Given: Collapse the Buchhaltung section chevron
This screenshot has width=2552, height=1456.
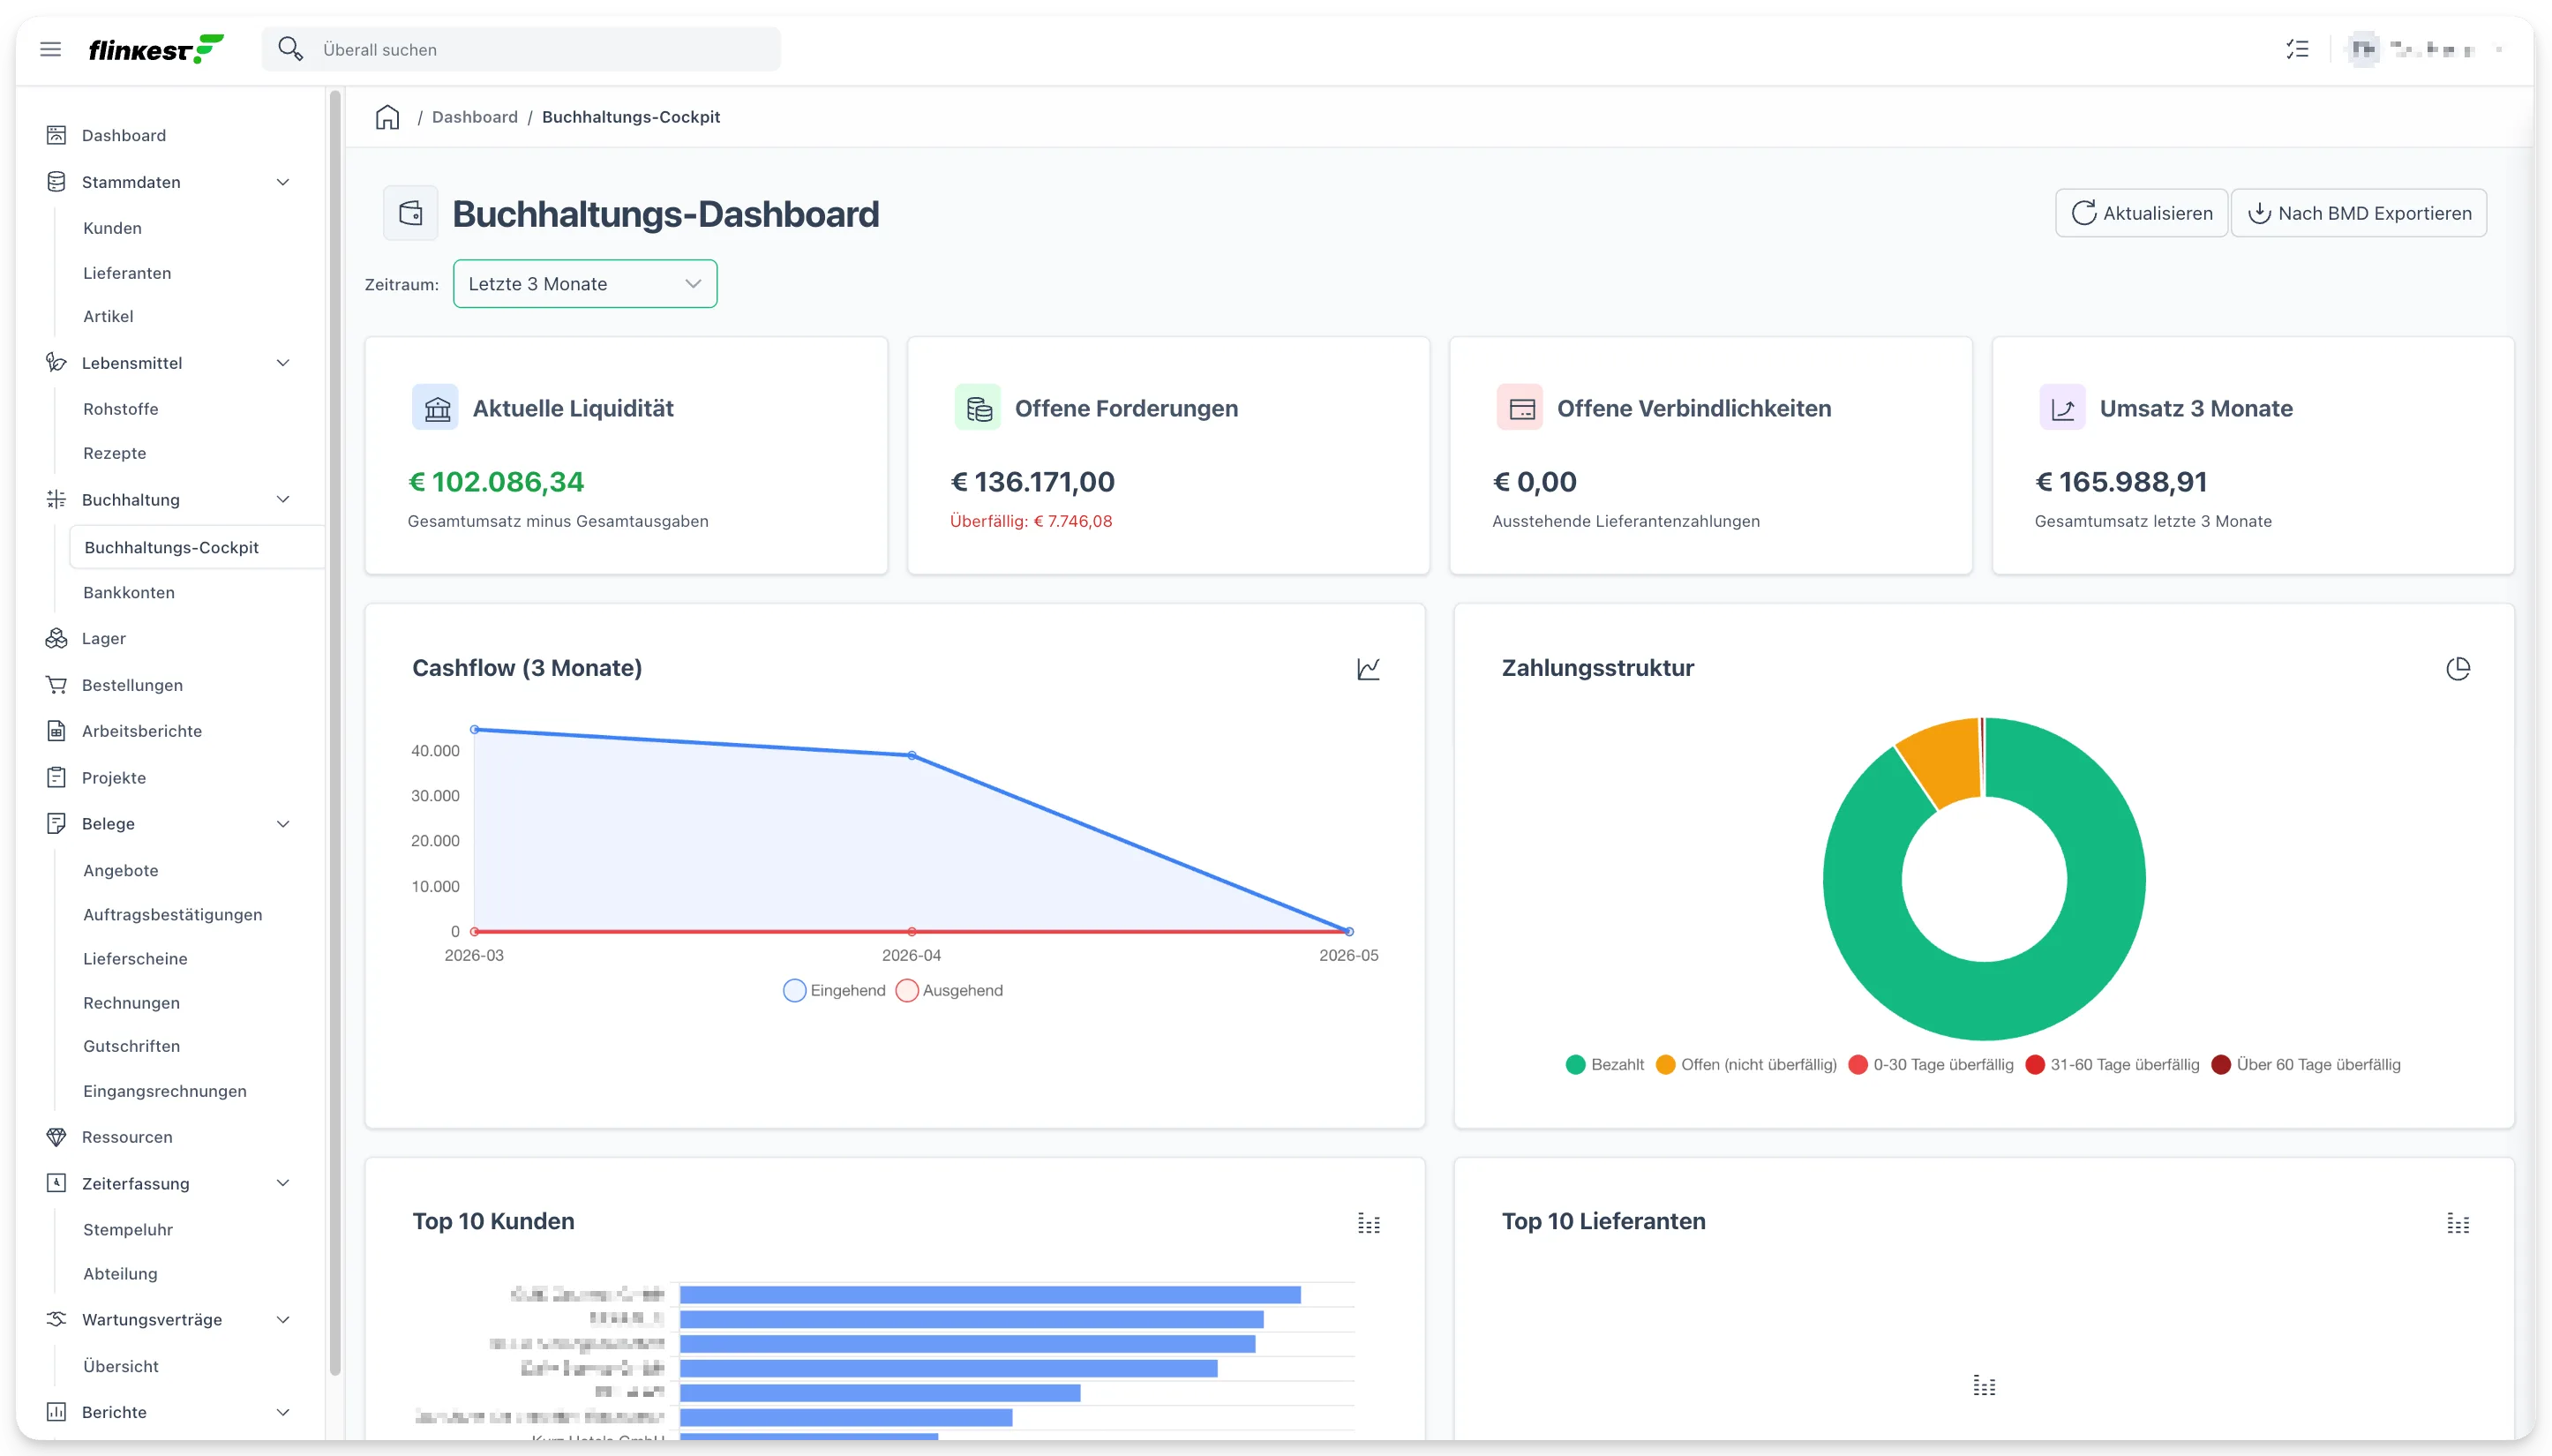Looking at the screenshot, I should pyautogui.click(x=283, y=499).
